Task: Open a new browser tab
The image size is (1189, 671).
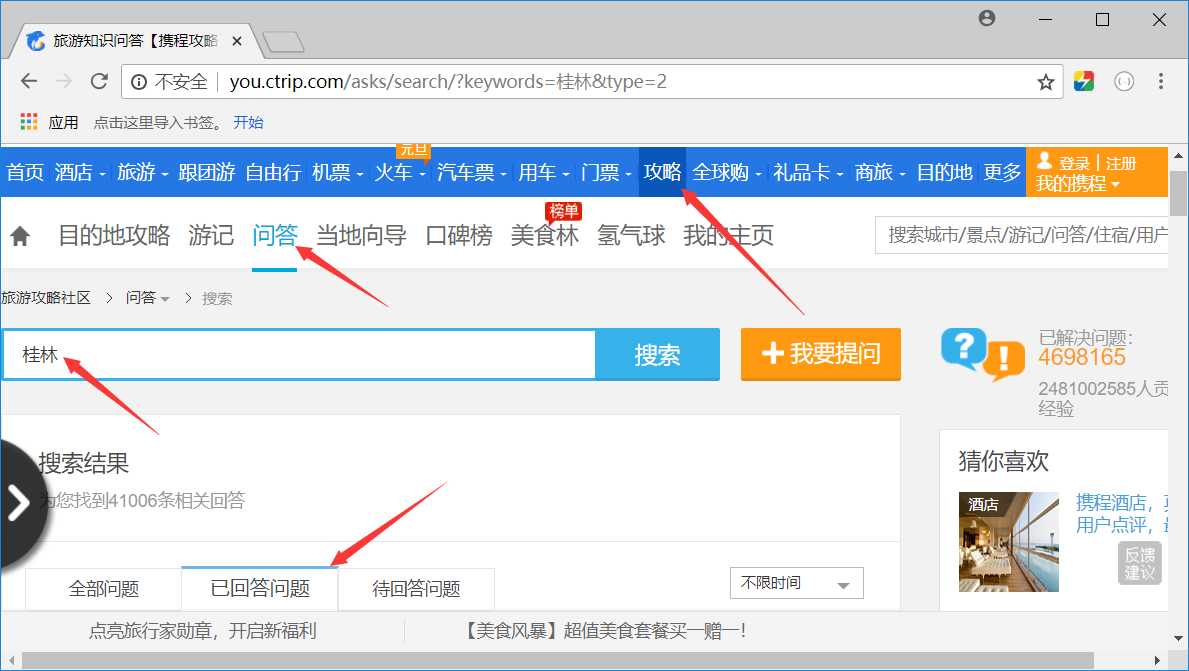Action: pyautogui.click(x=283, y=42)
